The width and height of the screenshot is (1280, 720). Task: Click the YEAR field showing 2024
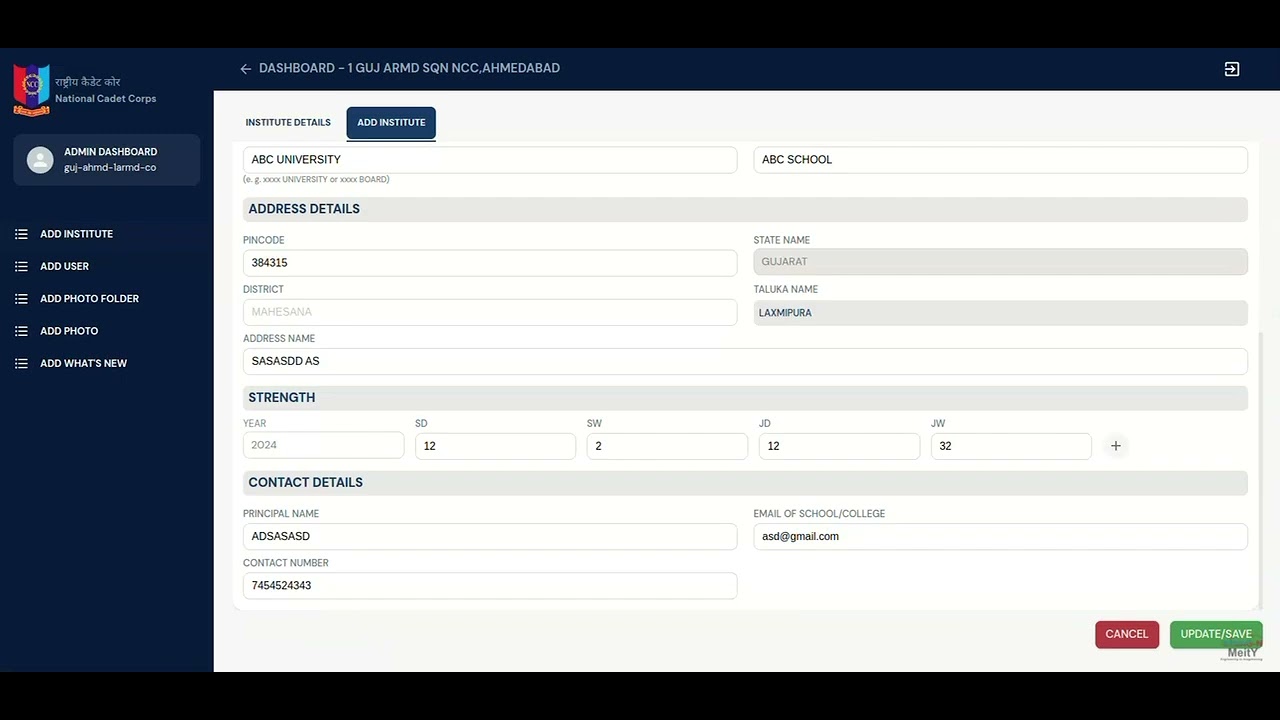(324, 445)
